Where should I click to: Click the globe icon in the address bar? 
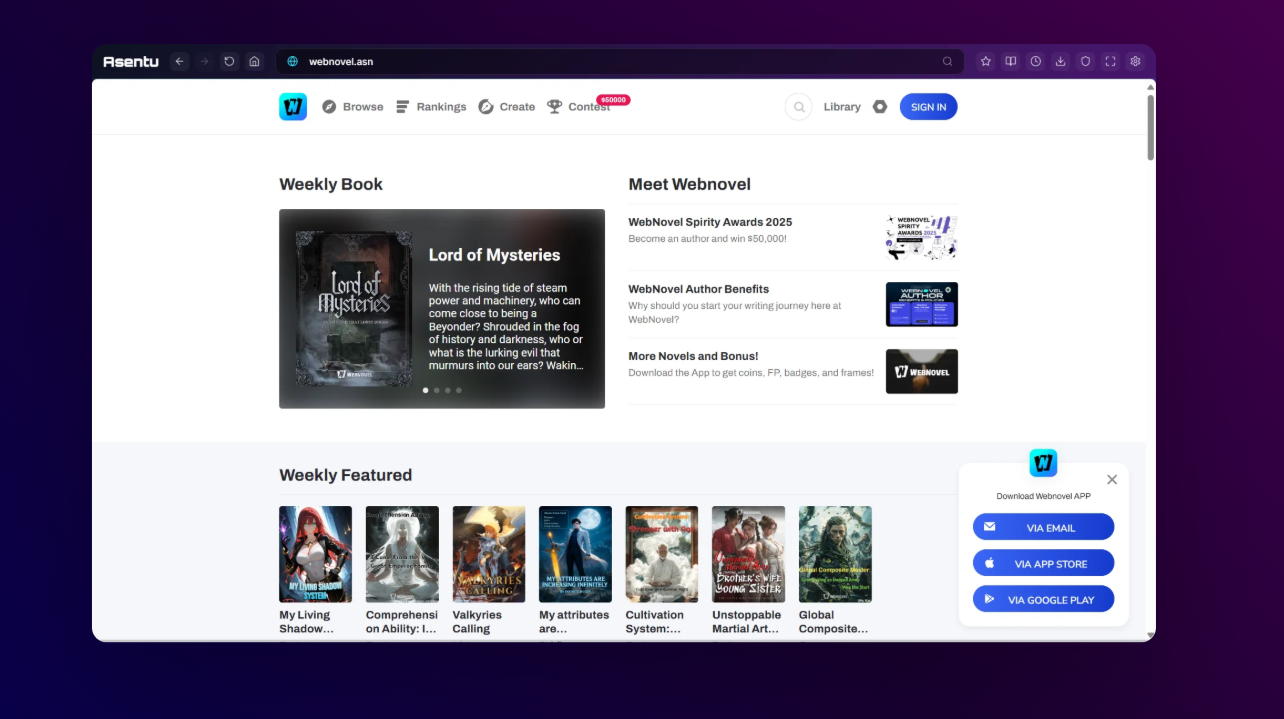(293, 61)
